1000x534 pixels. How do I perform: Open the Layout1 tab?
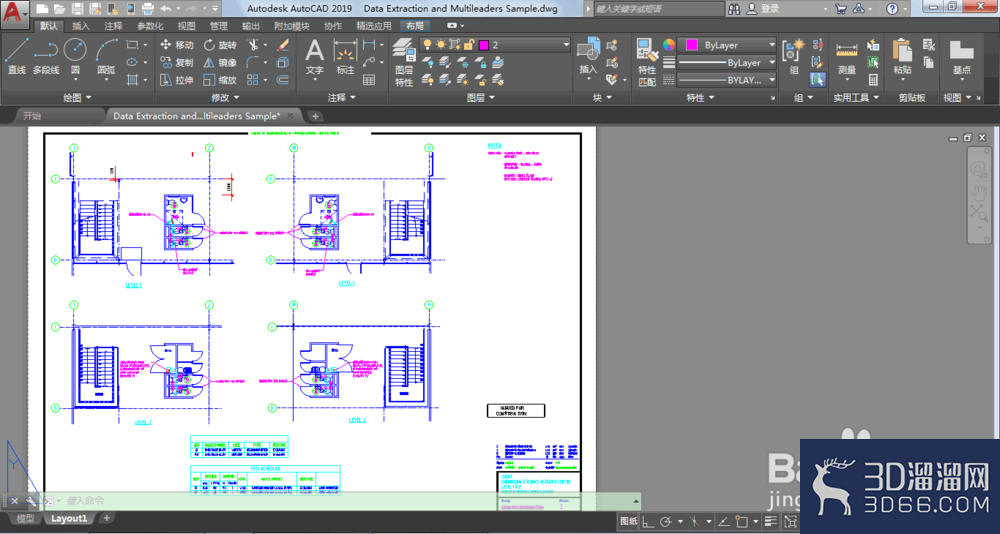coord(69,519)
